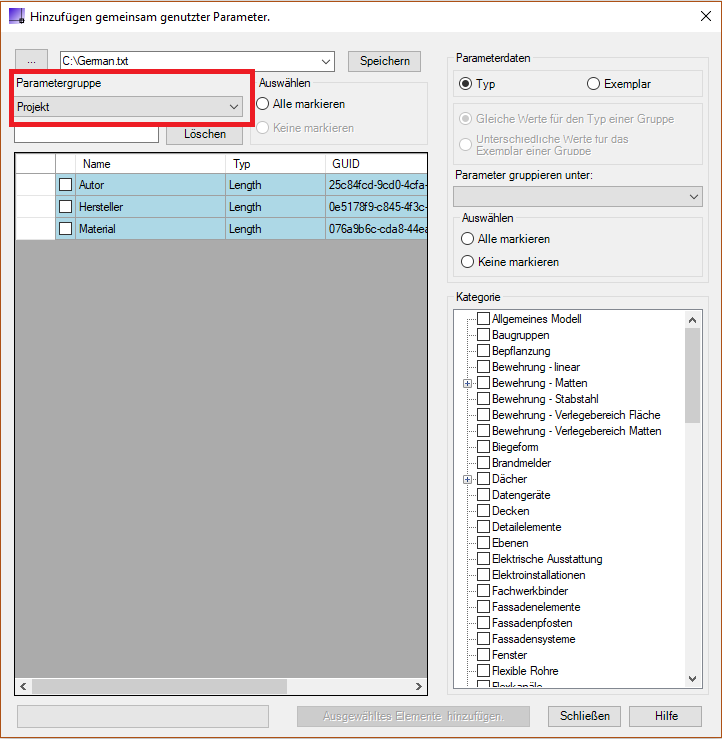Click the text field beside Löschen
Image resolution: width=722 pixels, height=739 pixels.
point(87,134)
